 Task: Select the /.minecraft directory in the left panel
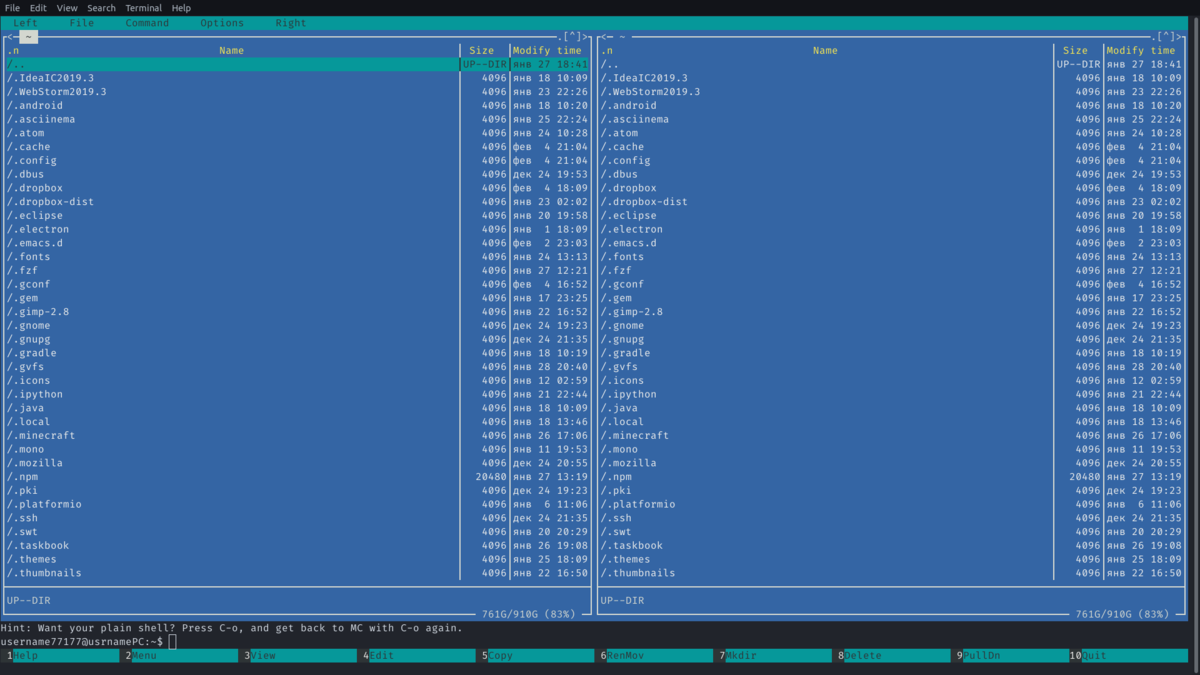297,435
